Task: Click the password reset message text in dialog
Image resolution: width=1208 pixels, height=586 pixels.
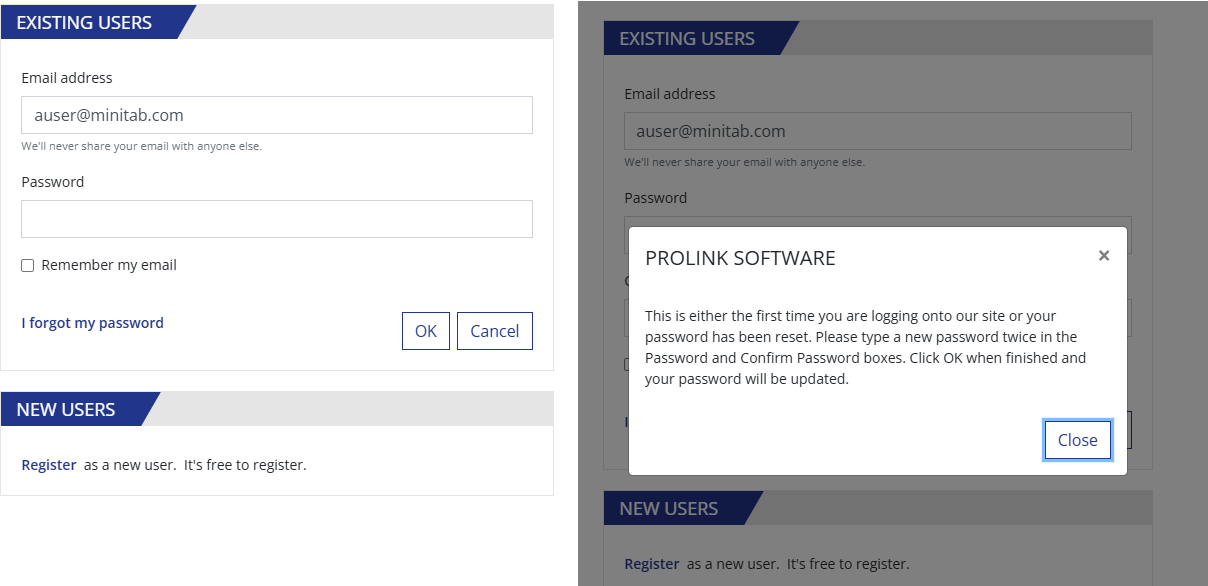Action: 866,347
